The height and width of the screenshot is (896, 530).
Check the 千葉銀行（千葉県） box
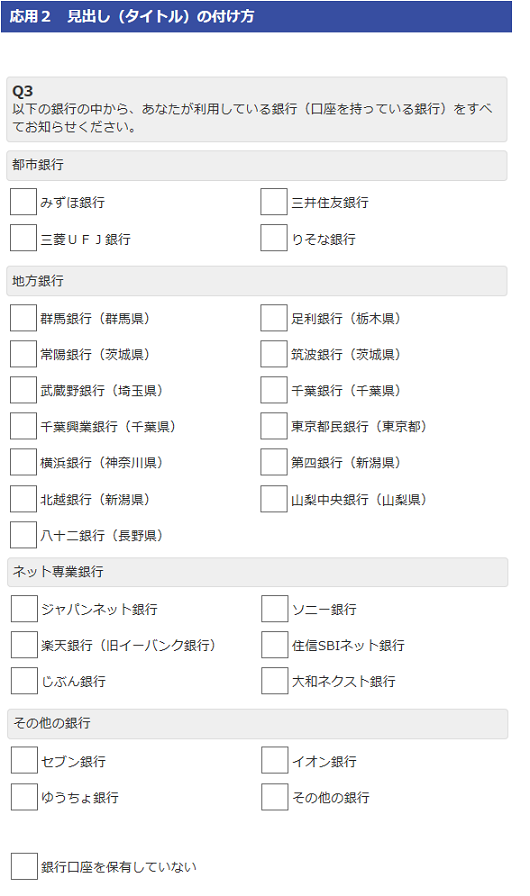coord(274,390)
